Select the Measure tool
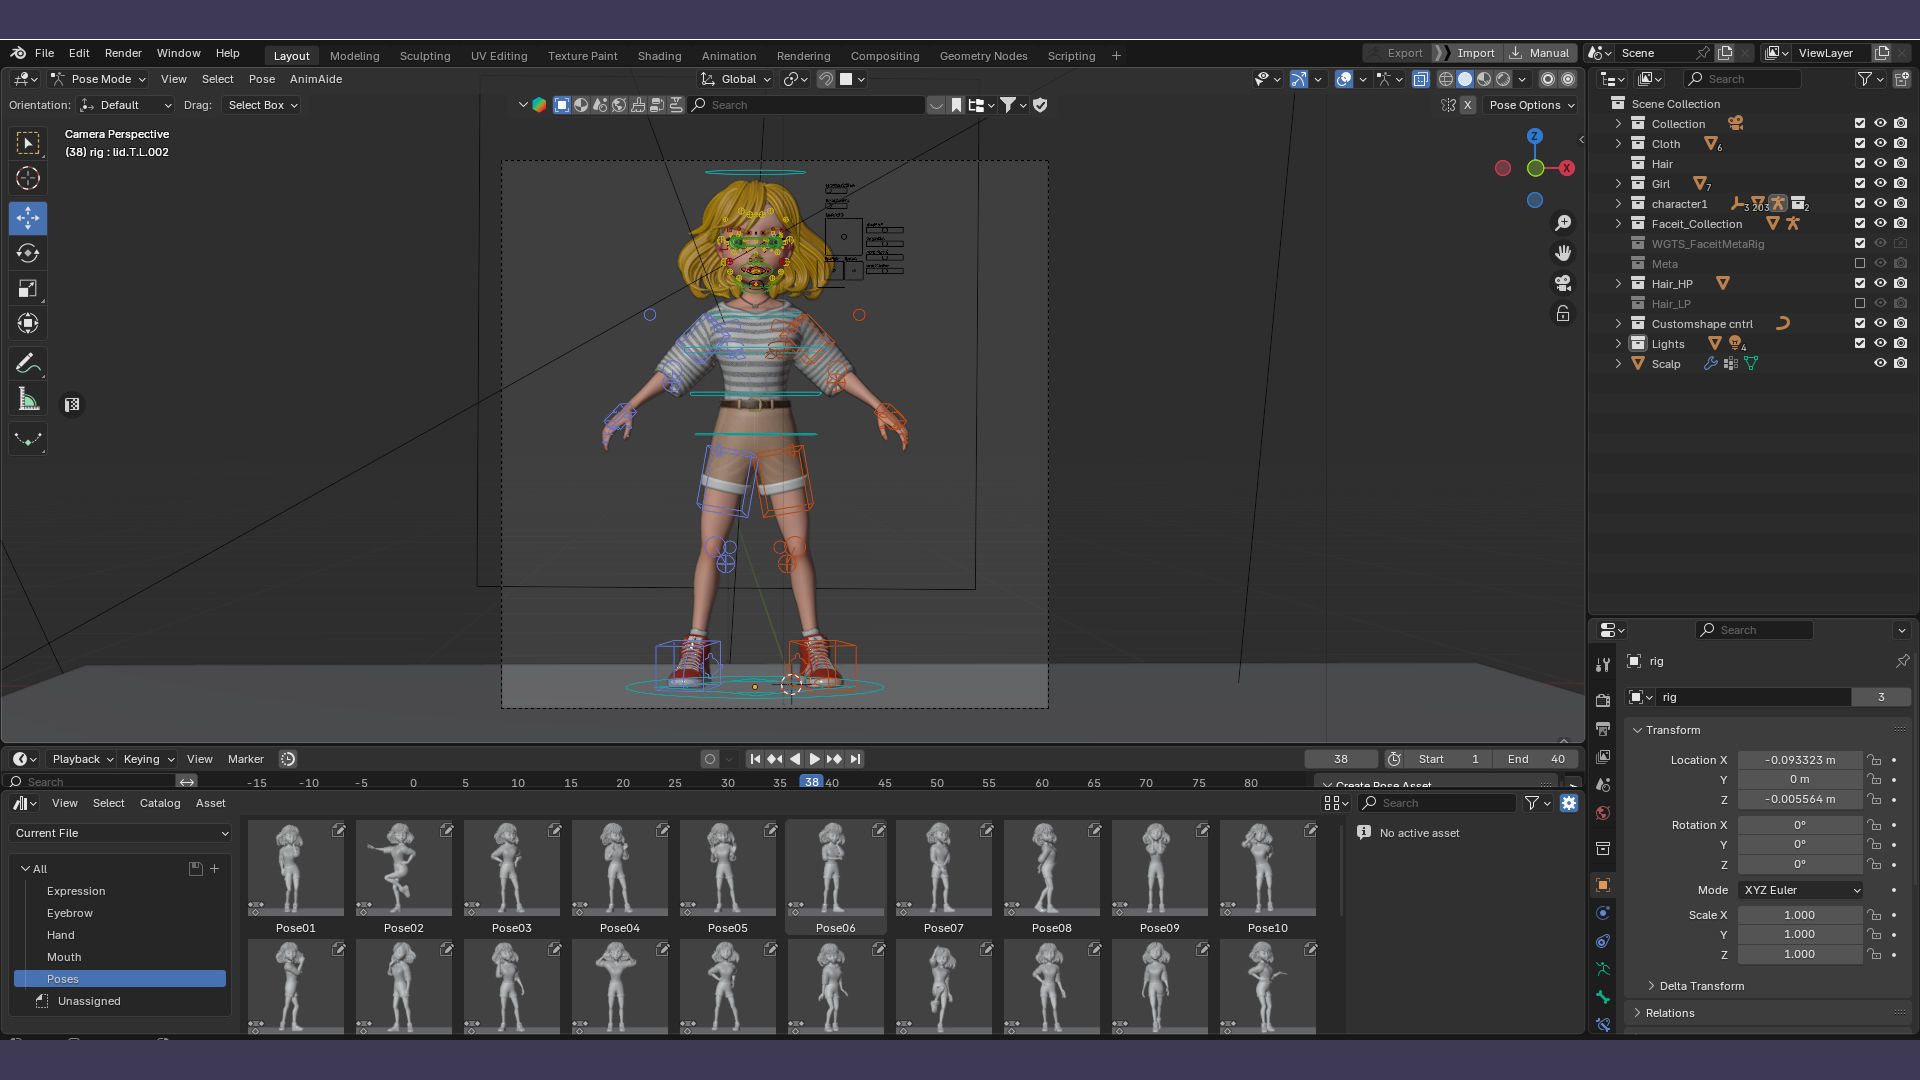 coord(28,400)
